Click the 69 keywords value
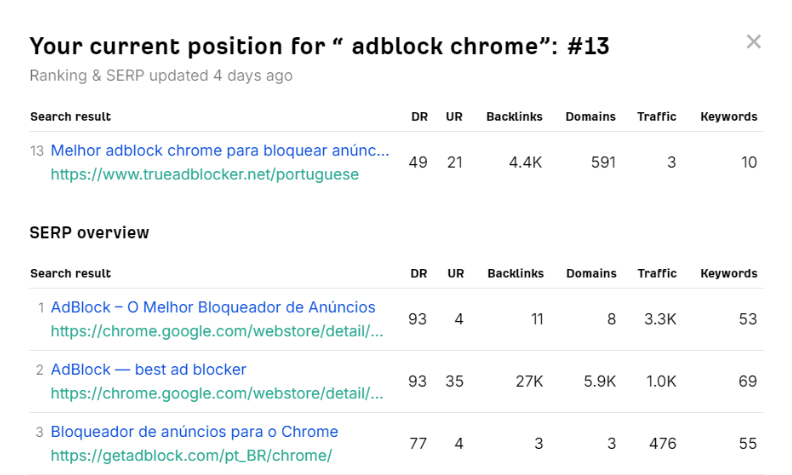Viewport: 792px width, 475px height. [747, 381]
